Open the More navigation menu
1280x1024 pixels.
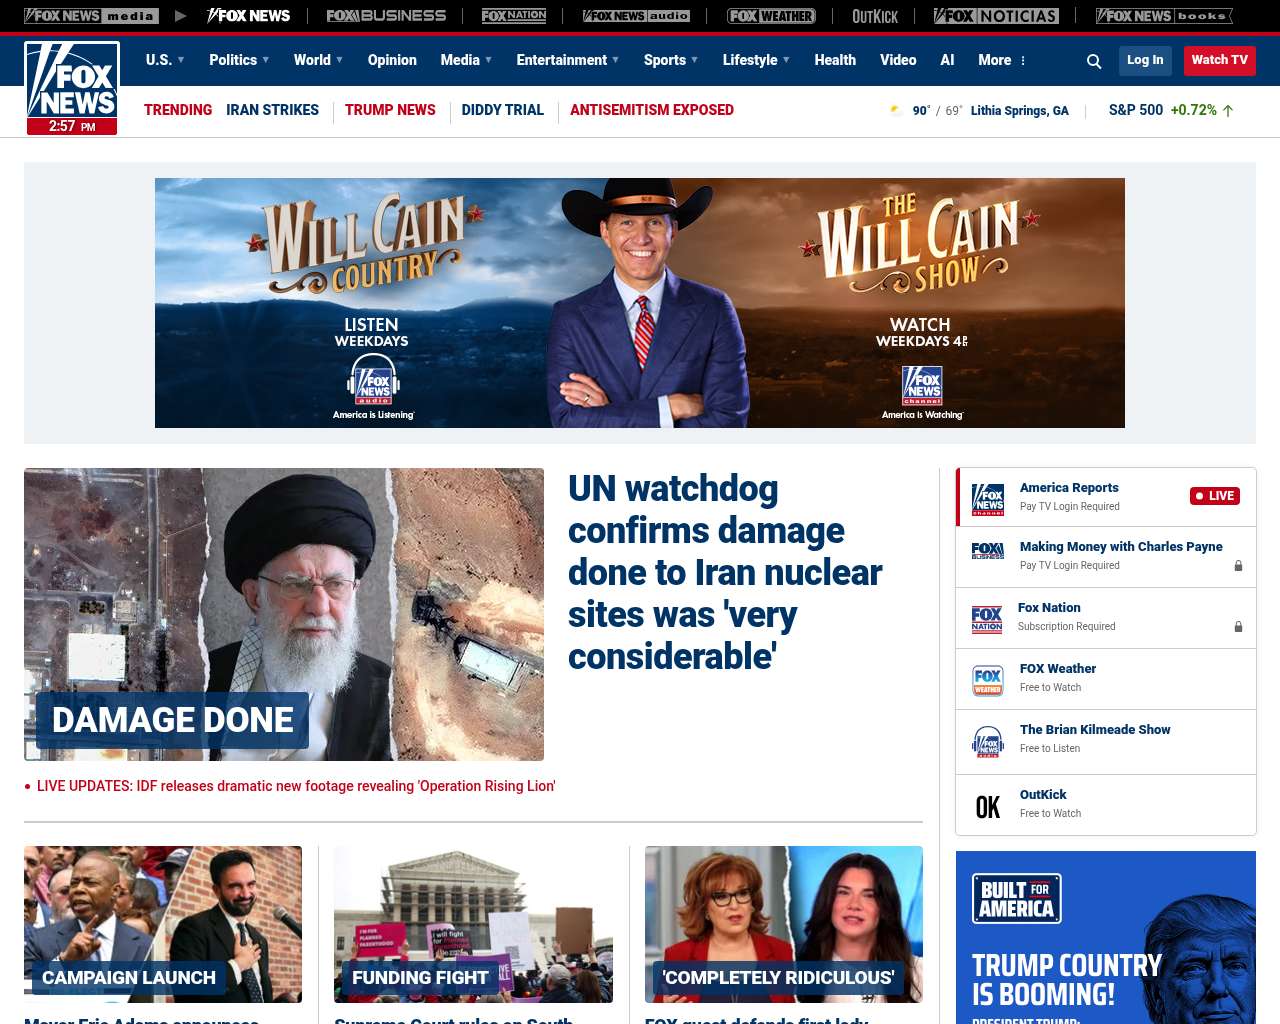point(995,60)
